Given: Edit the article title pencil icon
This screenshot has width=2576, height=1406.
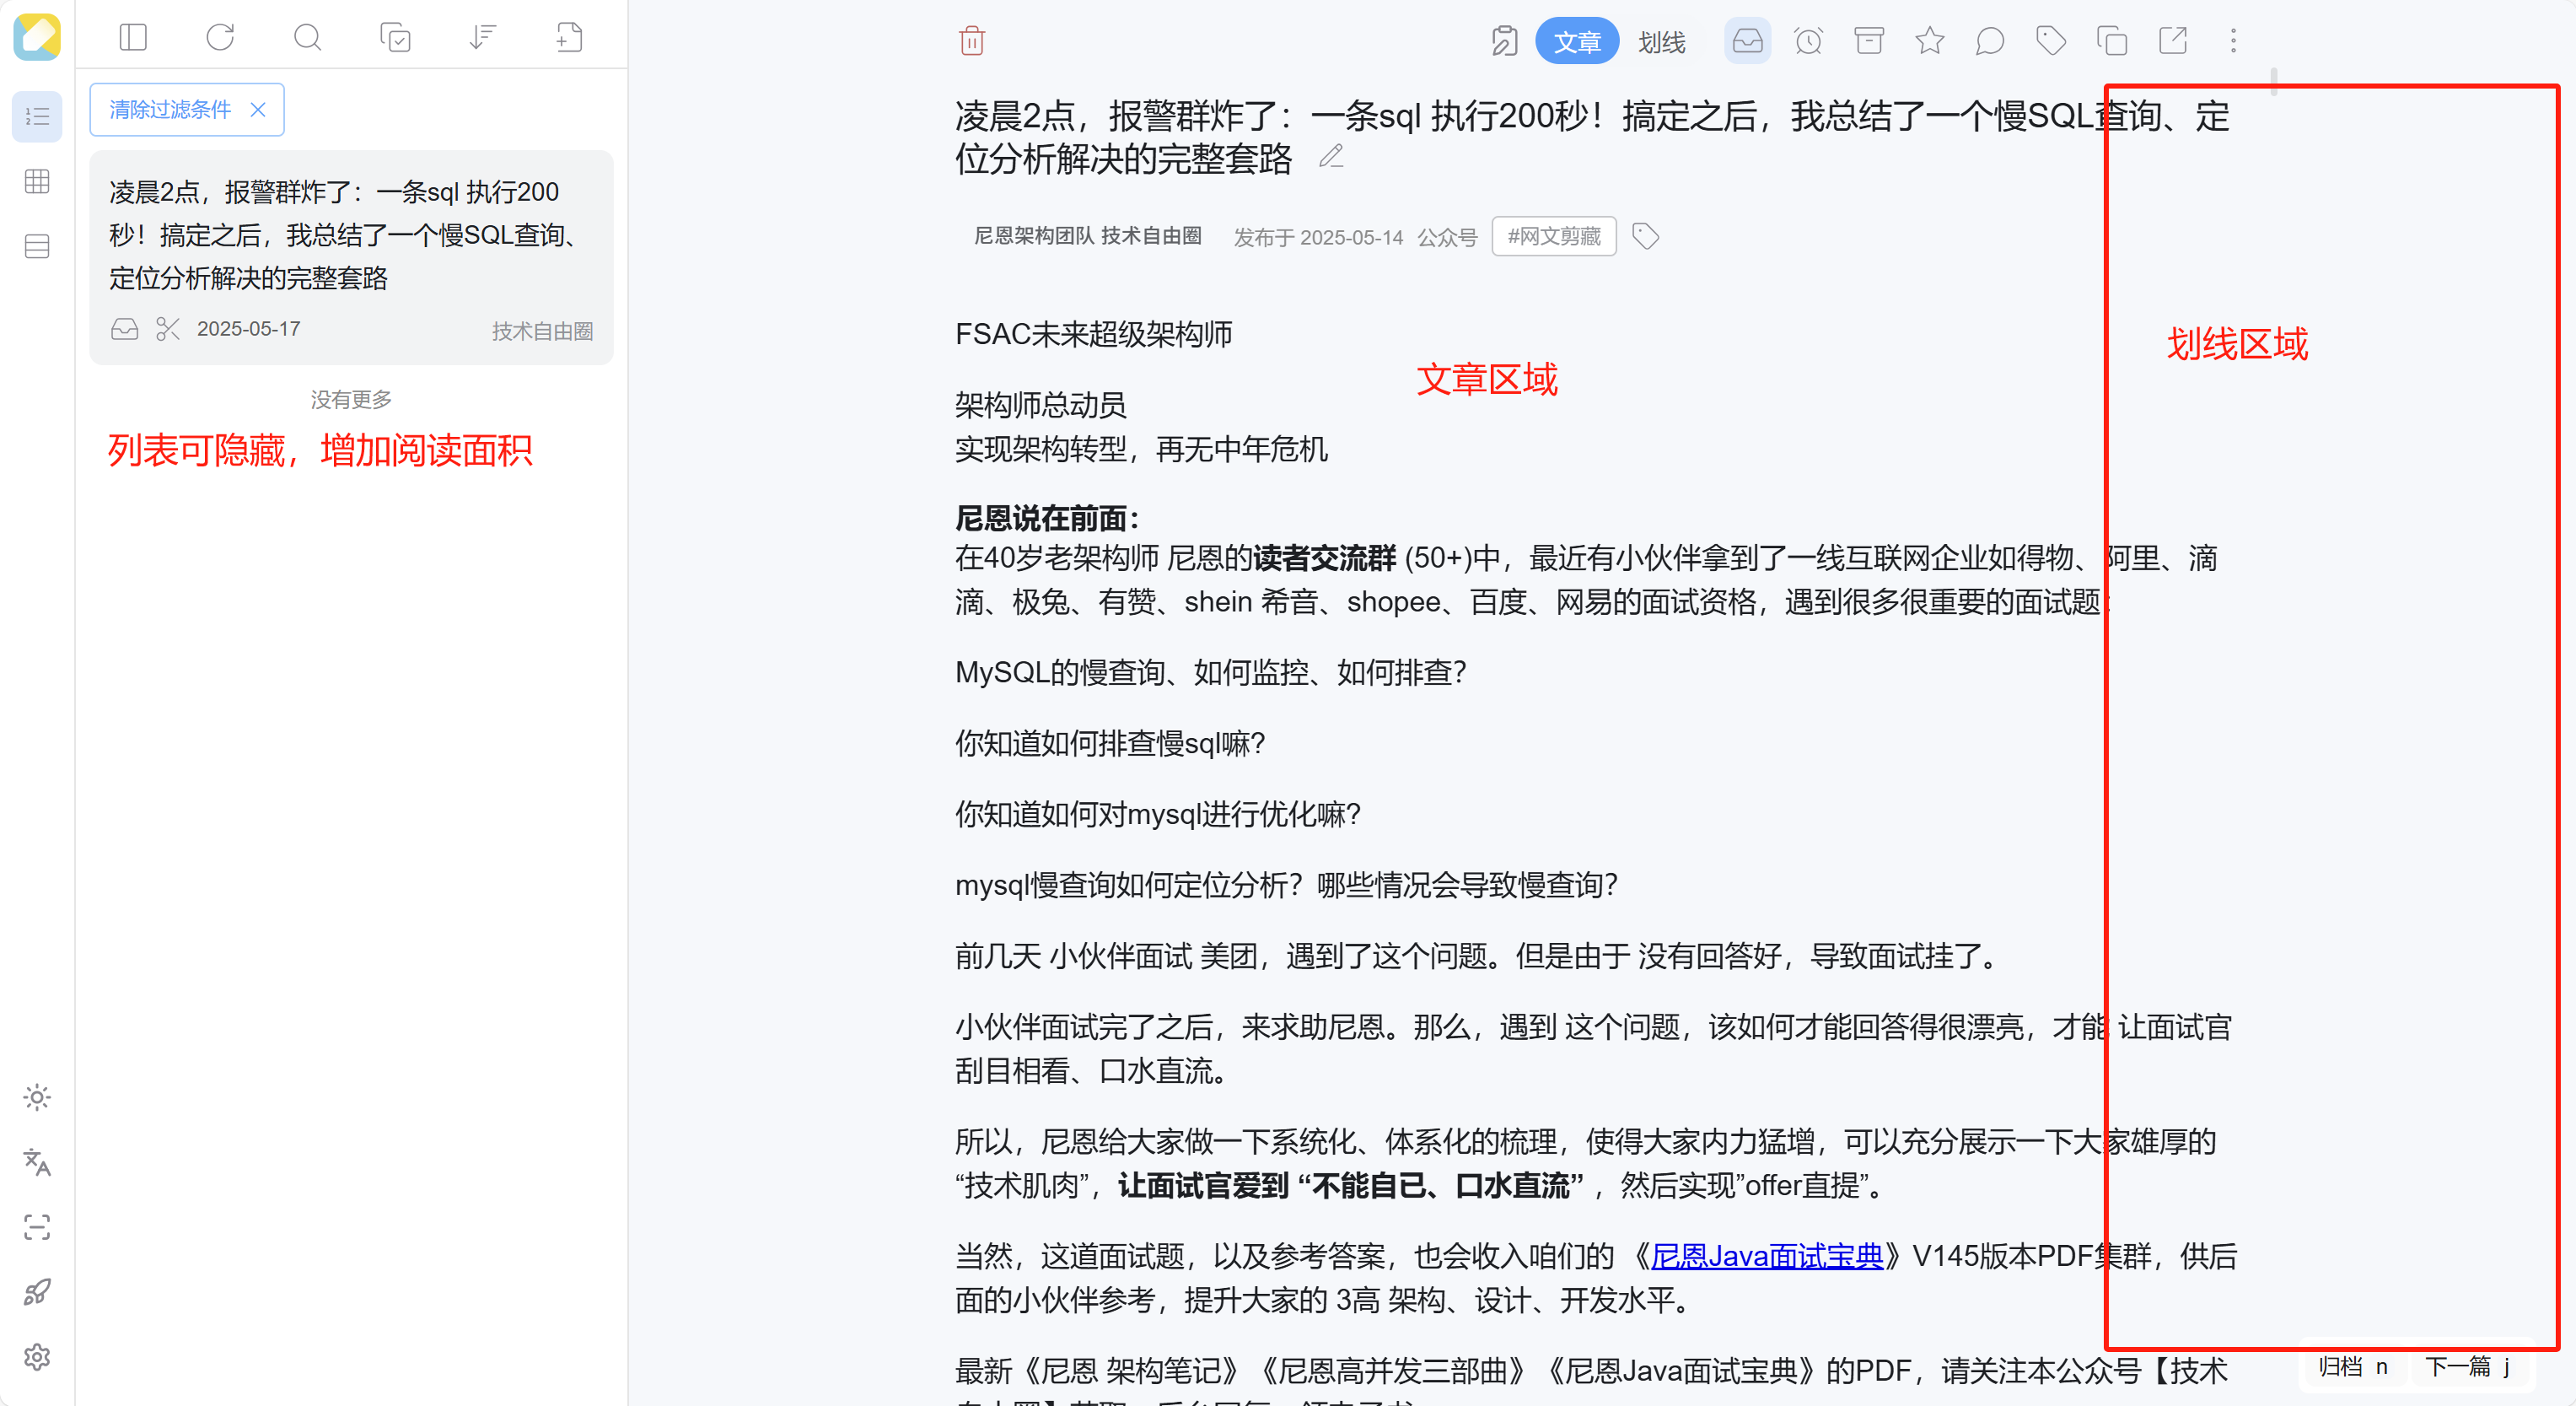Looking at the screenshot, I should (1331, 157).
